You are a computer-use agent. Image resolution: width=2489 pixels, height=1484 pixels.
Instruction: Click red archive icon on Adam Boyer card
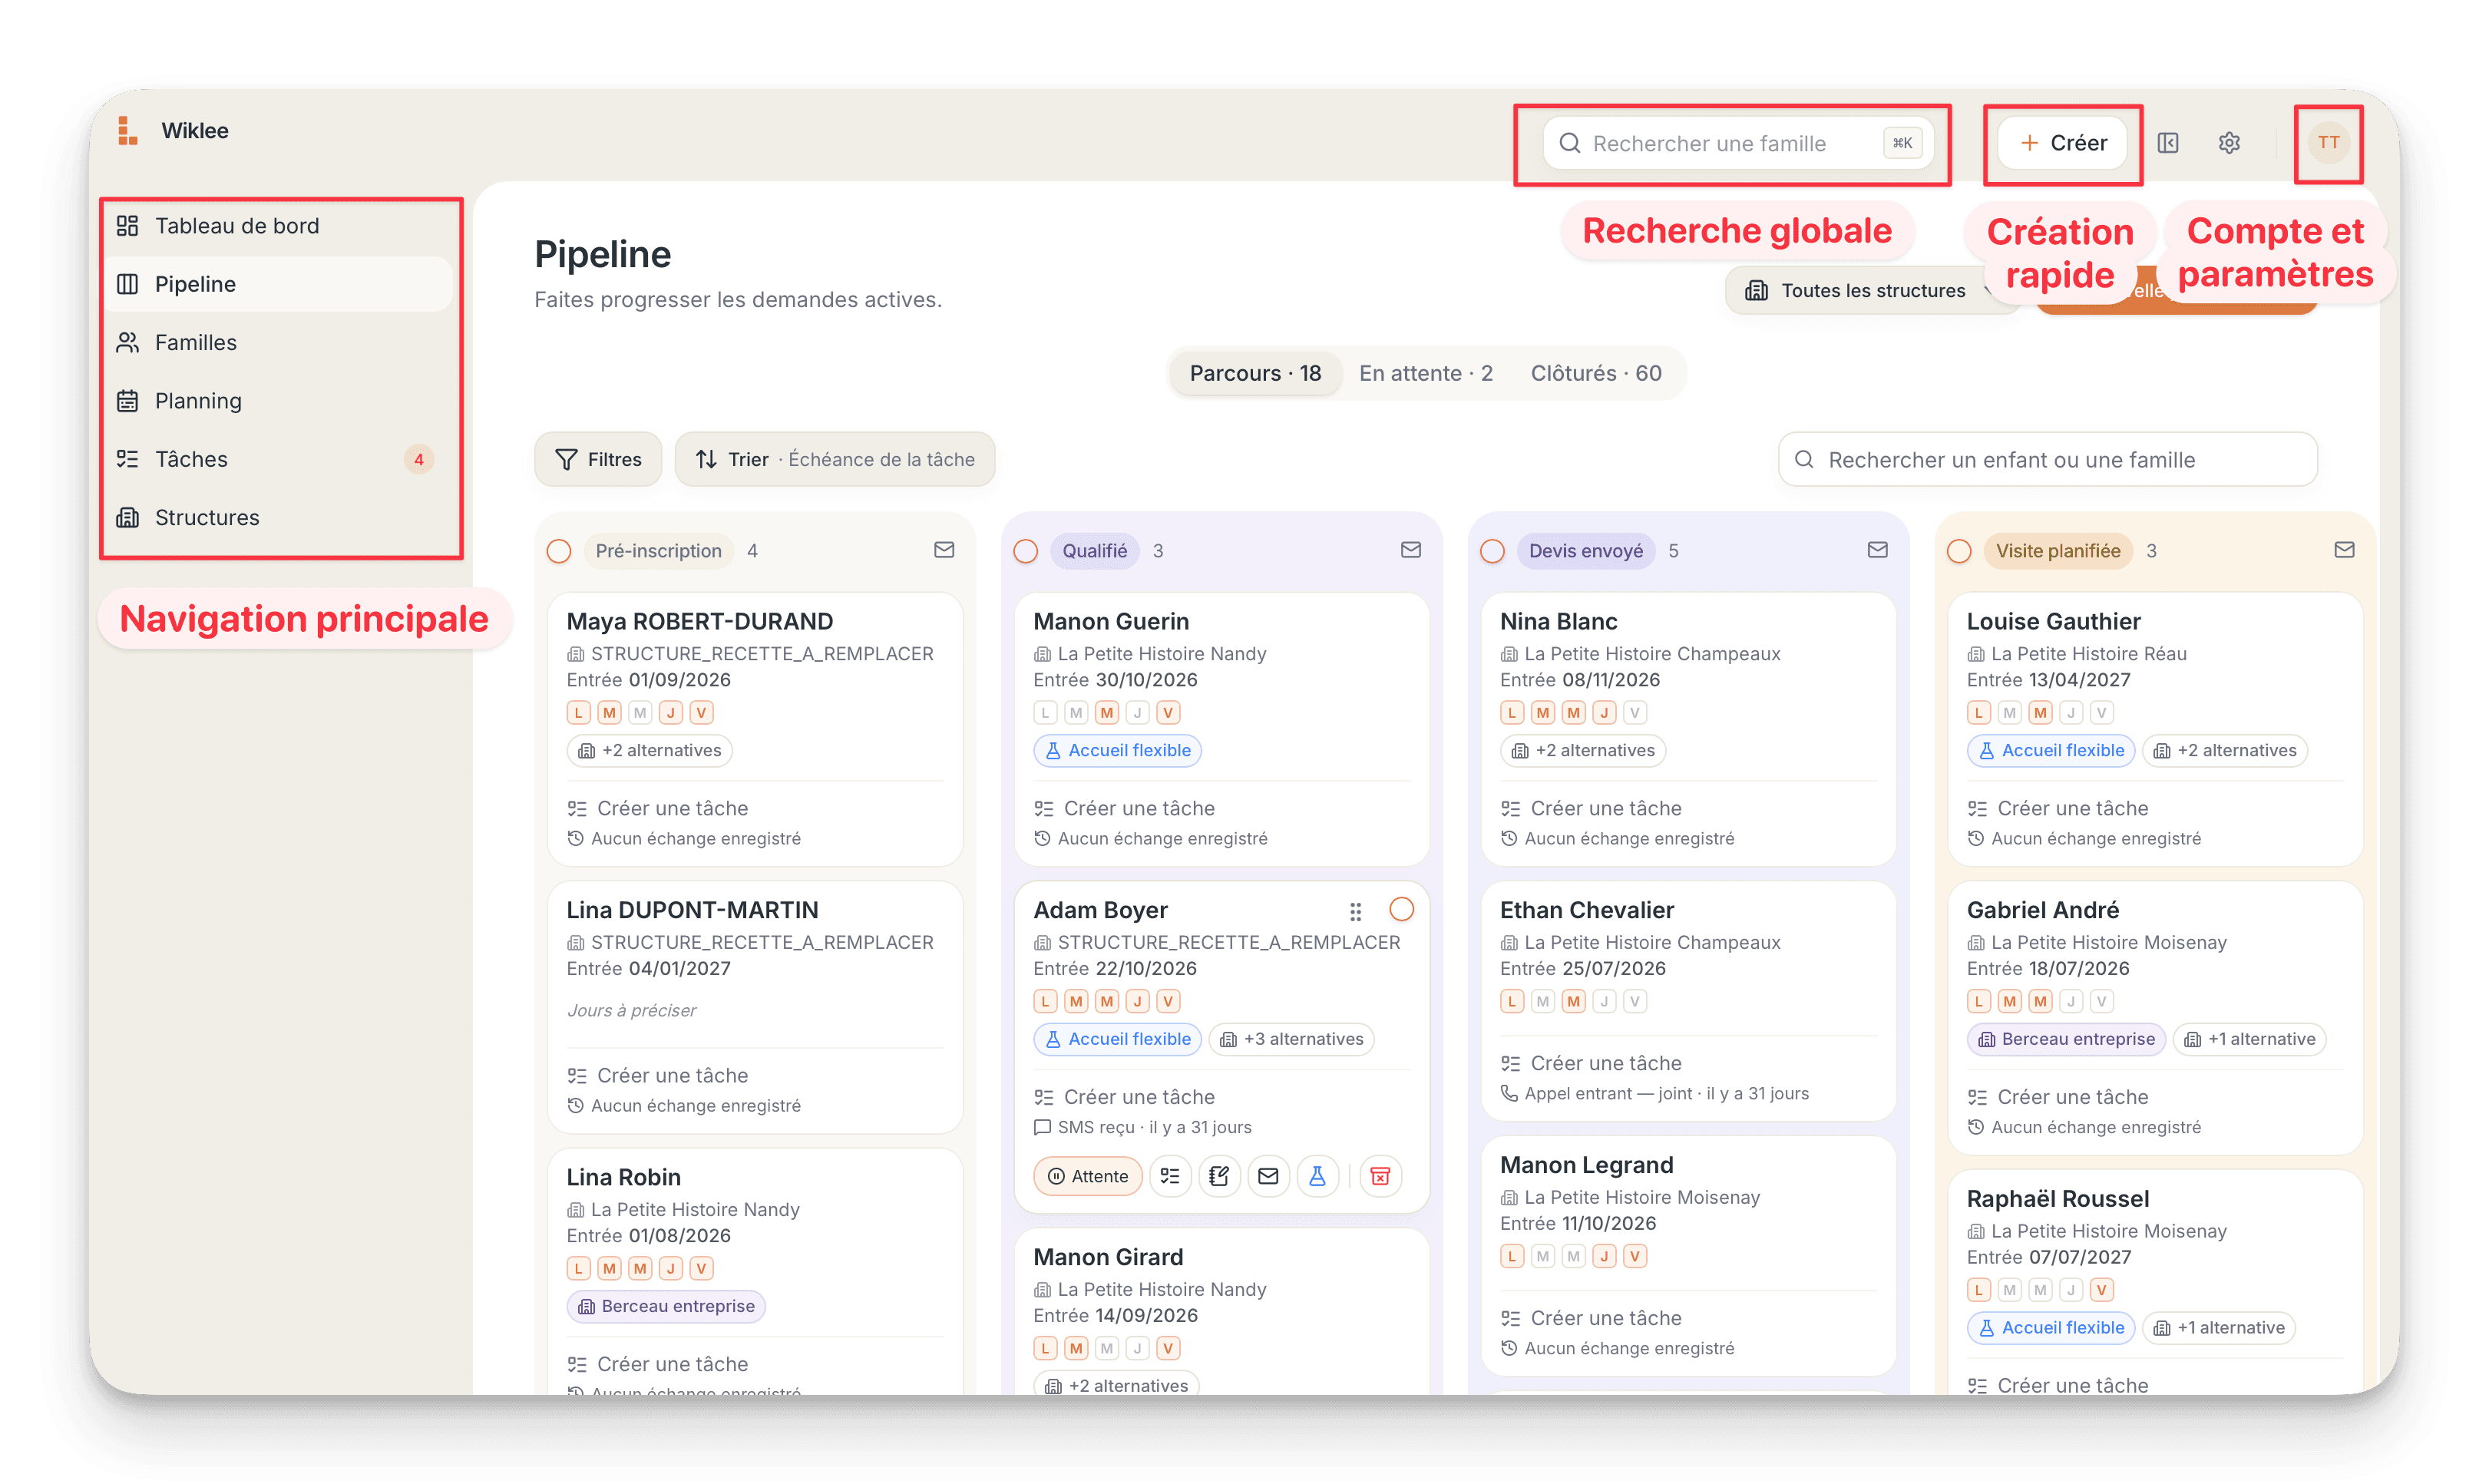click(x=1380, y=1176)
